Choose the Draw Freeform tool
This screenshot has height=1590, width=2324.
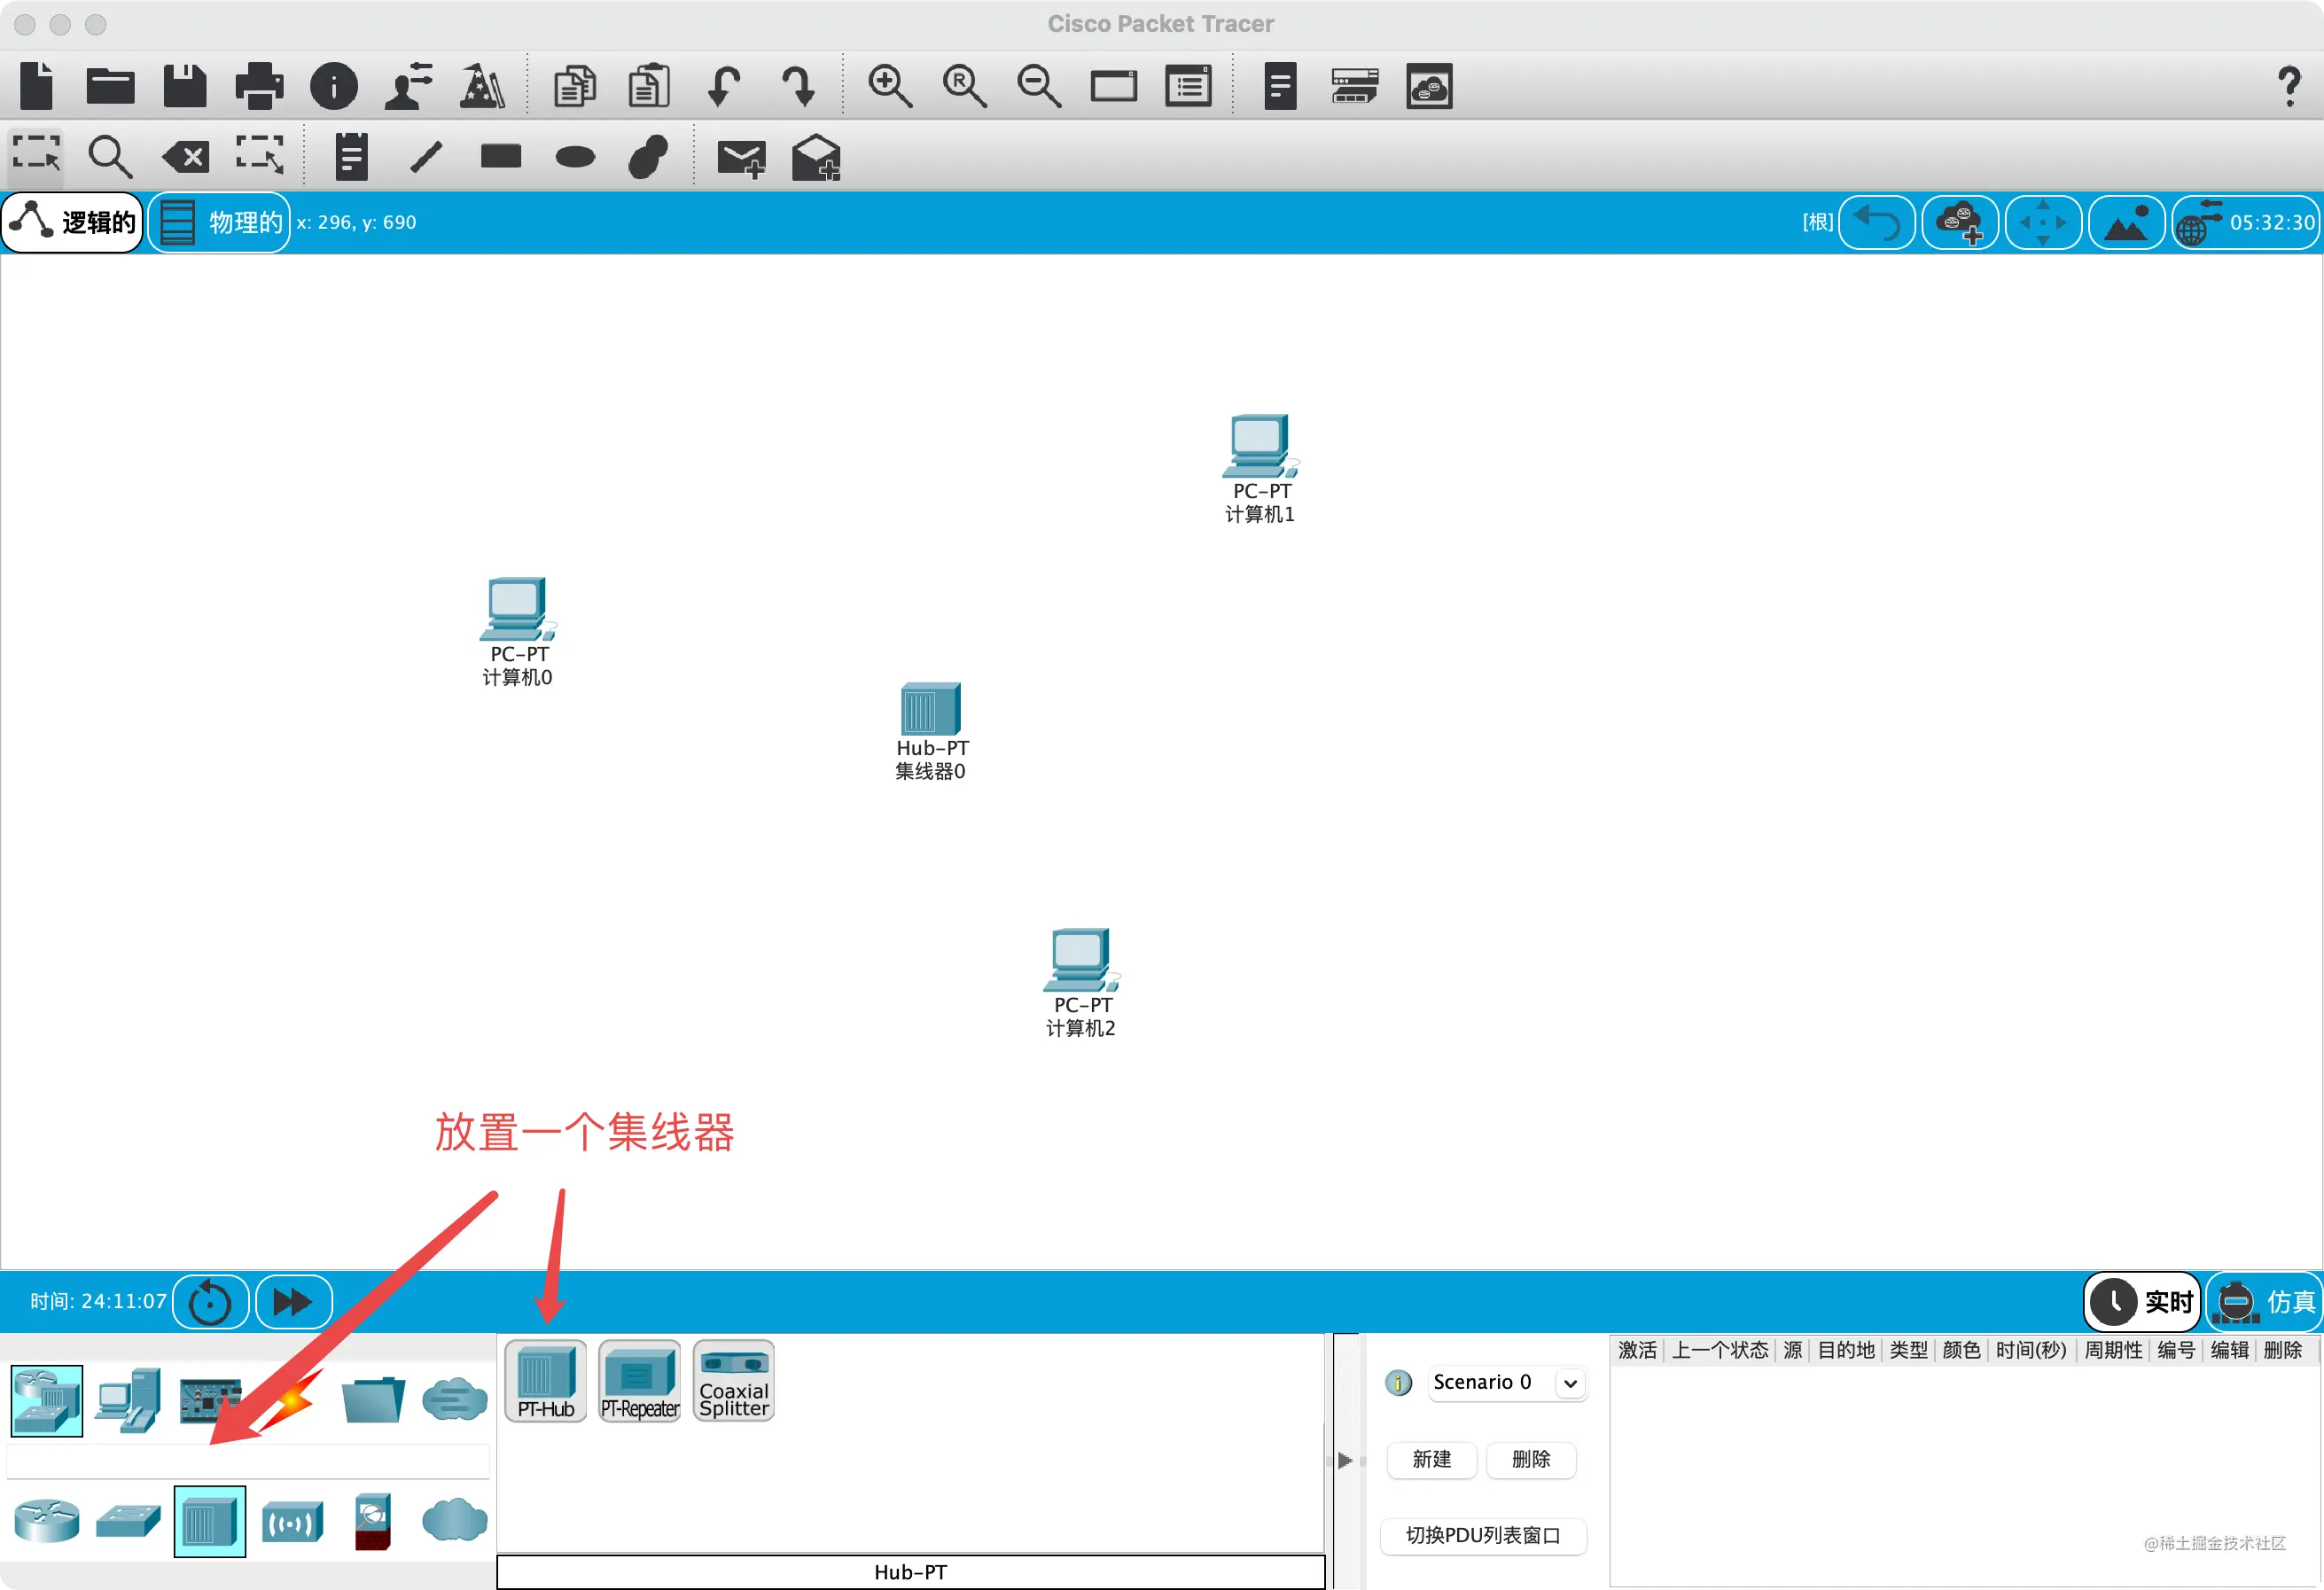coord(648,156)
